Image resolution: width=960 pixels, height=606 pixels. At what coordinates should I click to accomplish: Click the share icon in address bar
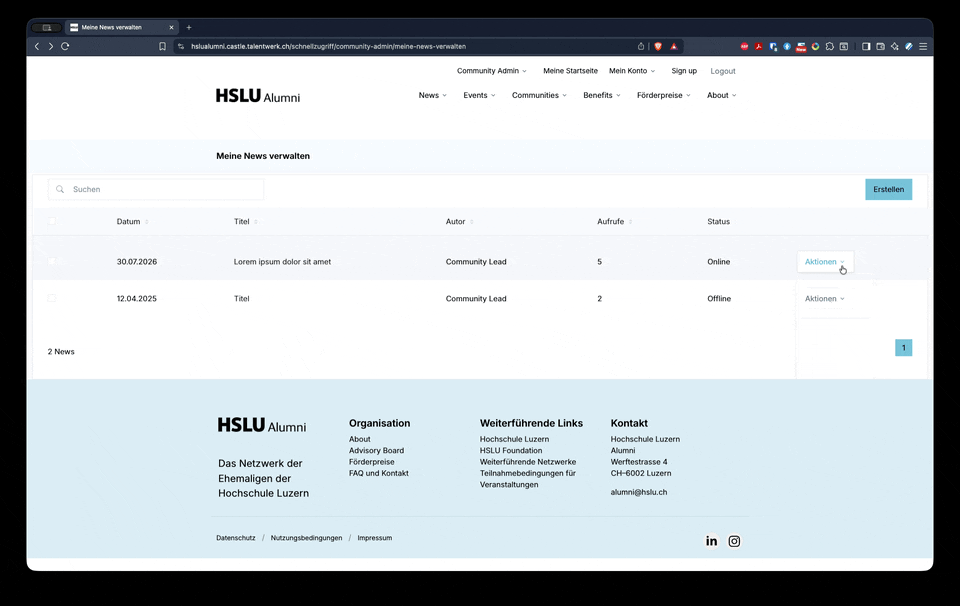coord(641,46)
